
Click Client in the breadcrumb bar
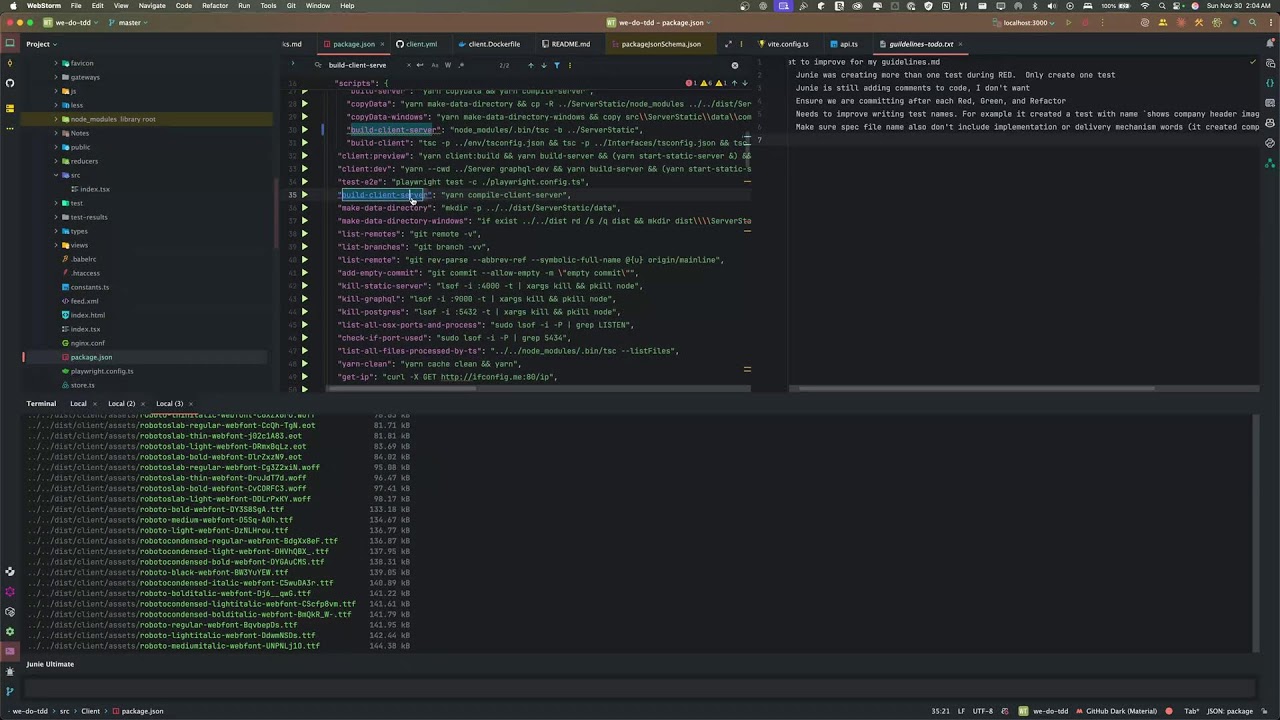(x=90, y=711)
